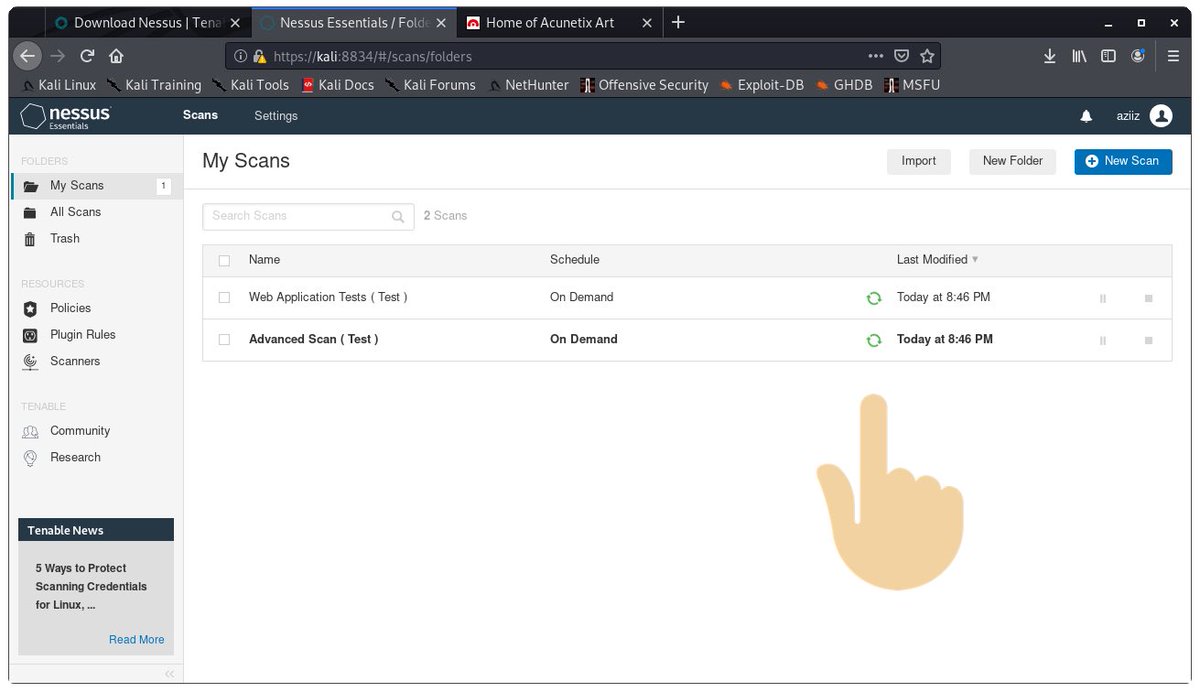The height and width of the screenshot is (692, 1200).
Task: Open the page actions three-dots menu
Action: click(876, 57)
